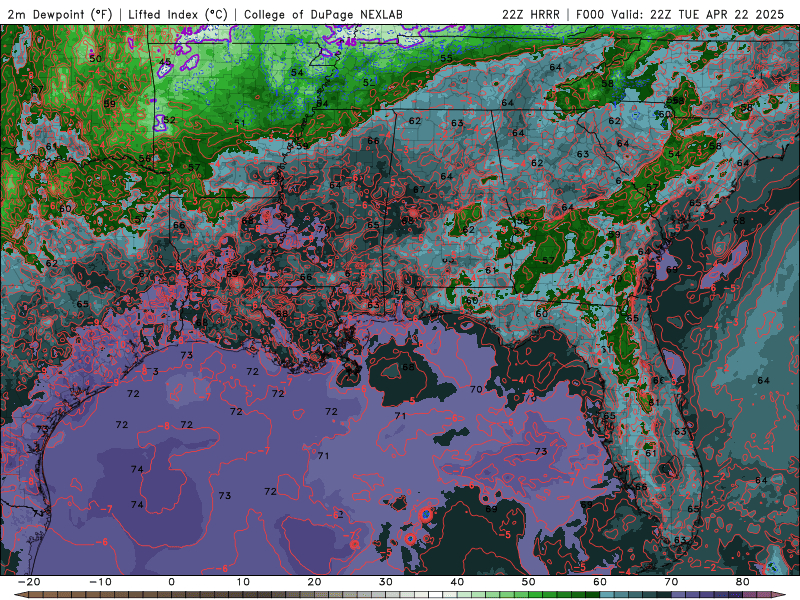The height and width of the screenshot is (600, 800).
Task: Click the 40 tick label on the legend
Action: [457, 582]
